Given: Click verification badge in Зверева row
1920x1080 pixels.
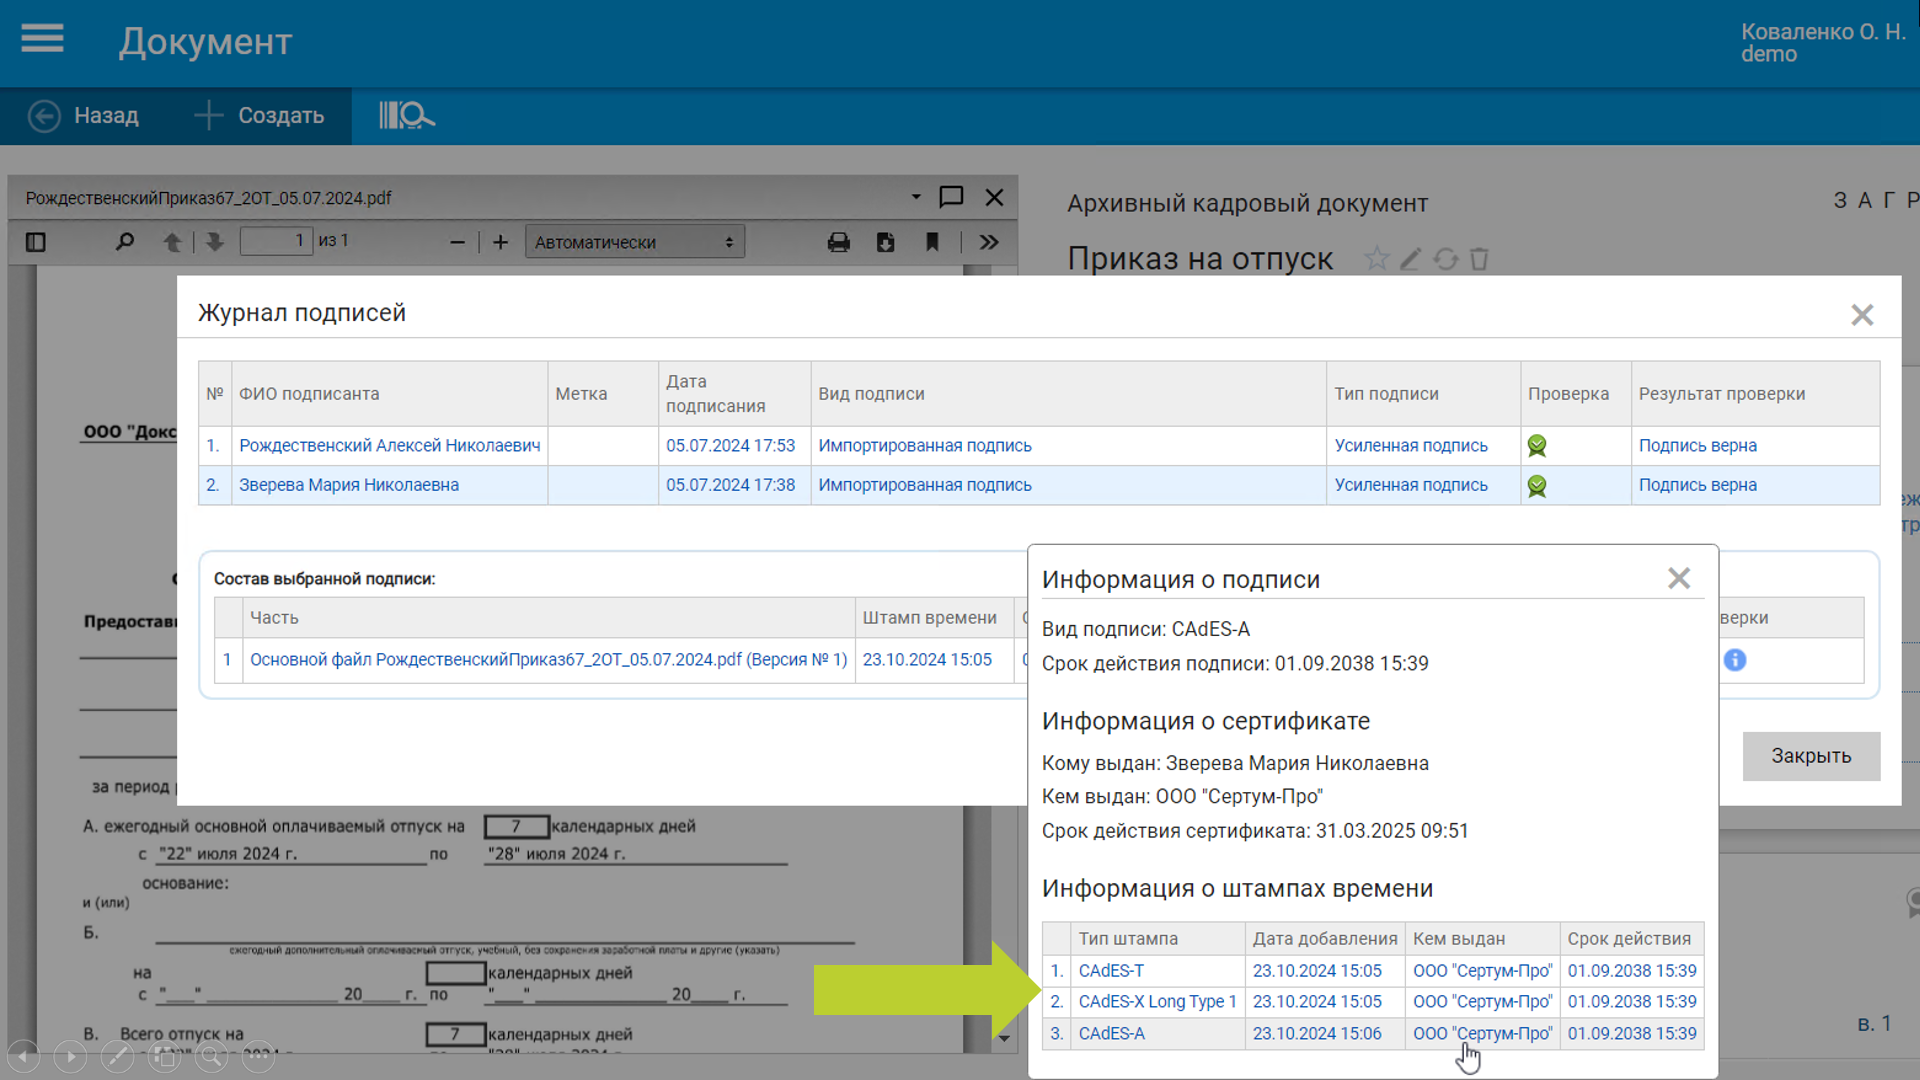Looking at the screenshot, I should click(x=1537, y=486).
